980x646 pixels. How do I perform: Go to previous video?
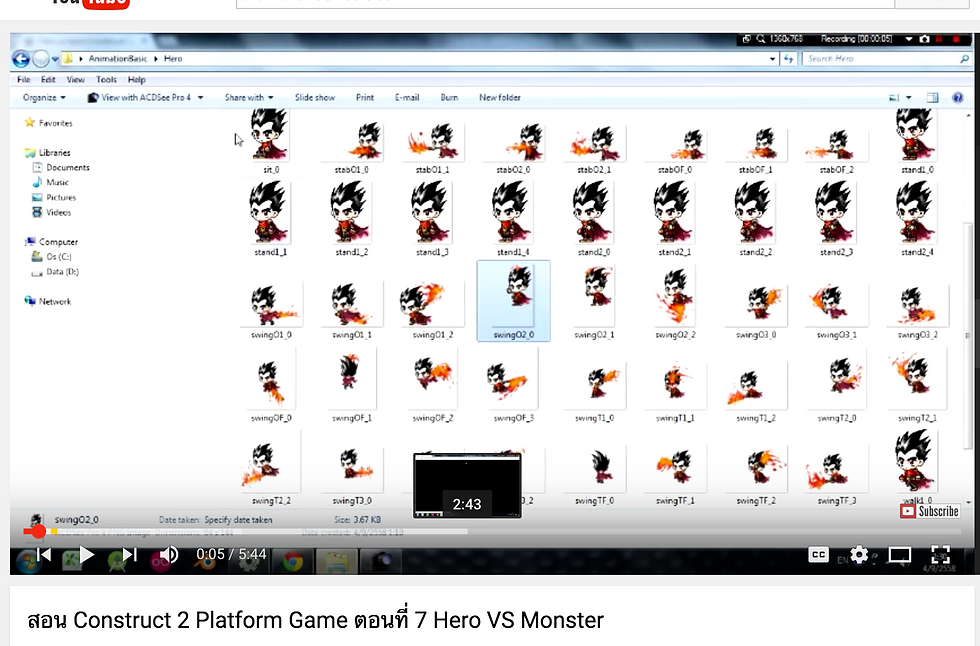coord(44,555)
